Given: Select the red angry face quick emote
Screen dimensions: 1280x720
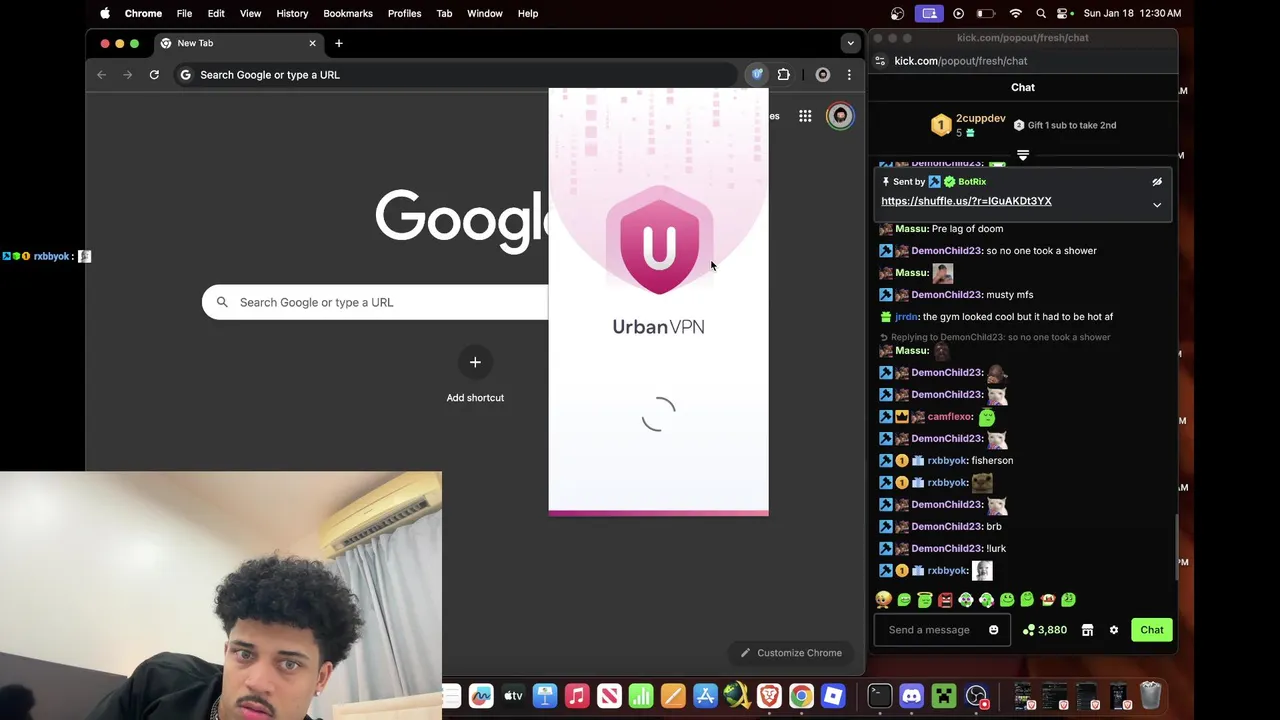Looking at the screenshot, I should click(x=945, y=600).
